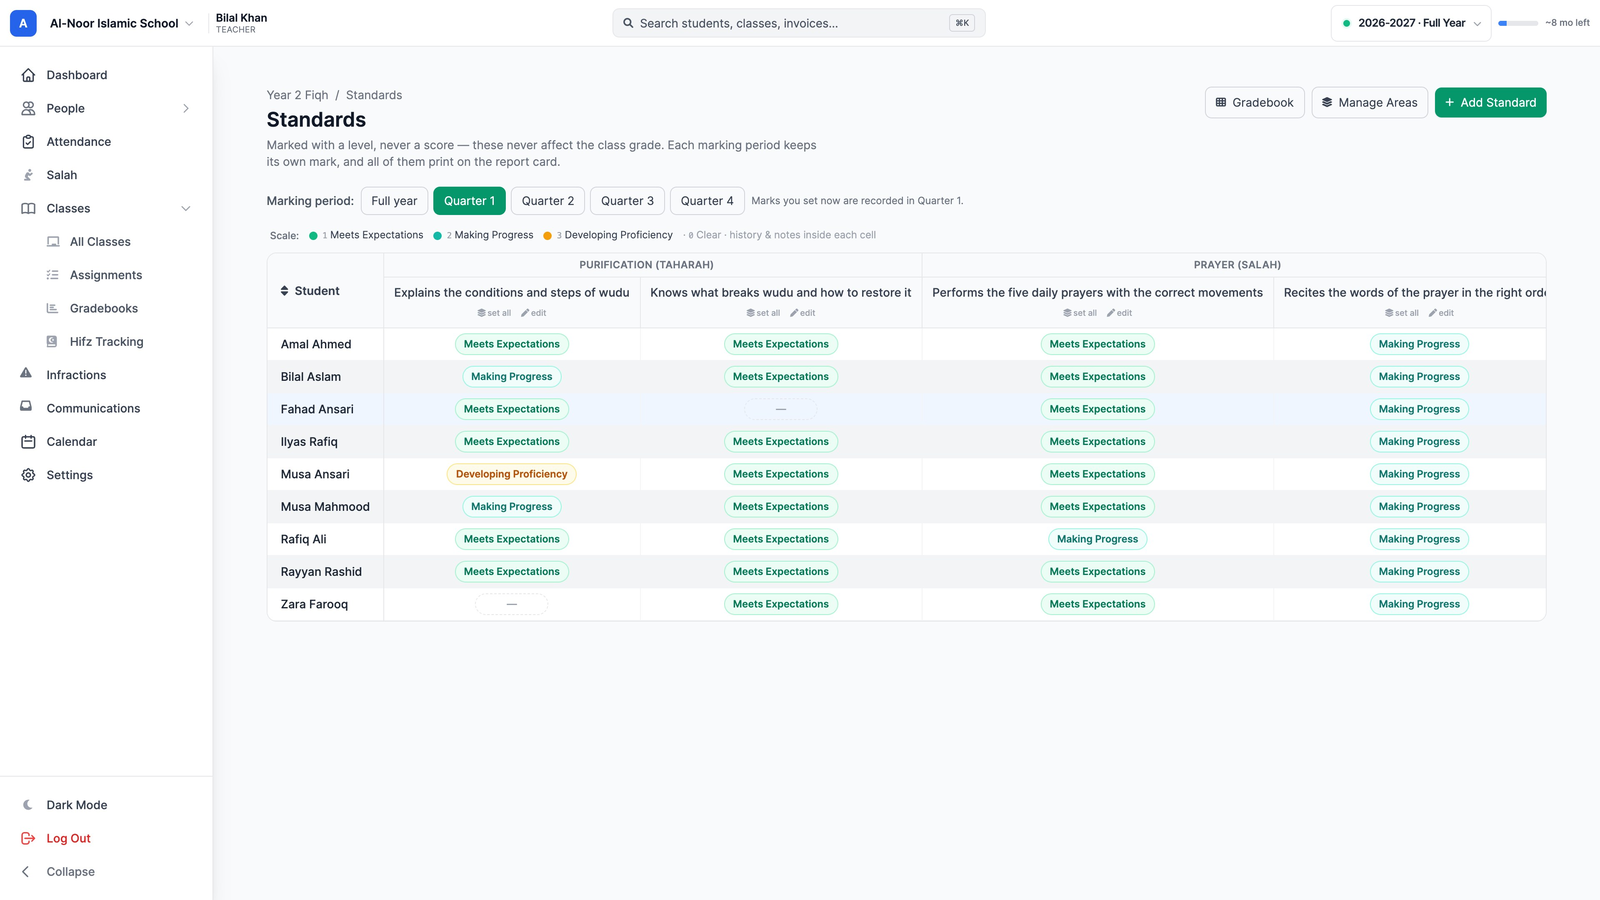
Task: Open Manage Areas
Action: pos(1369,102)
